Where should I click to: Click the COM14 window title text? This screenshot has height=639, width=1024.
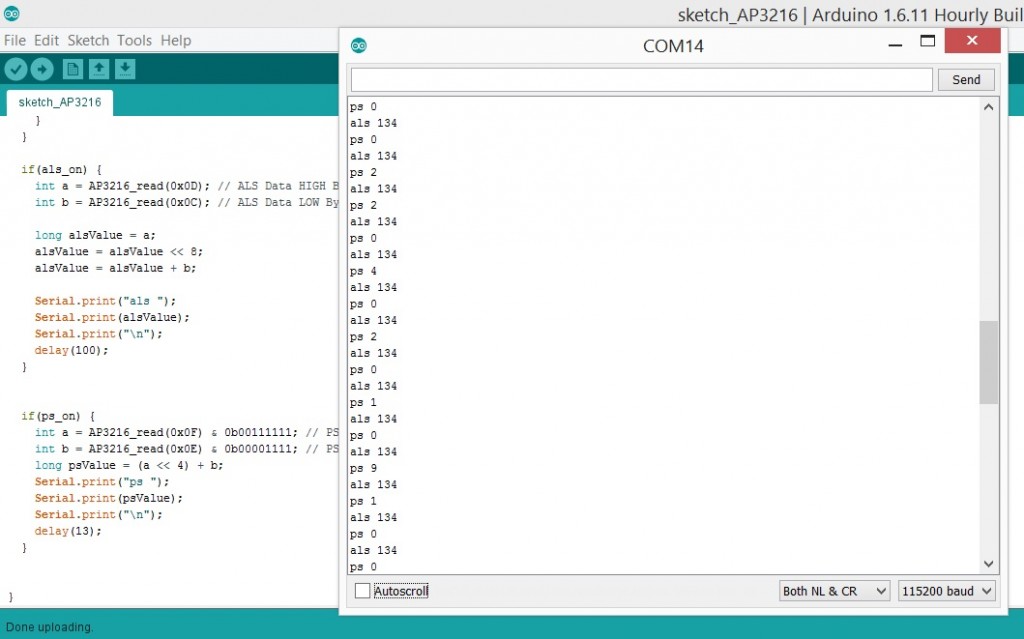[x=673, y=46]
